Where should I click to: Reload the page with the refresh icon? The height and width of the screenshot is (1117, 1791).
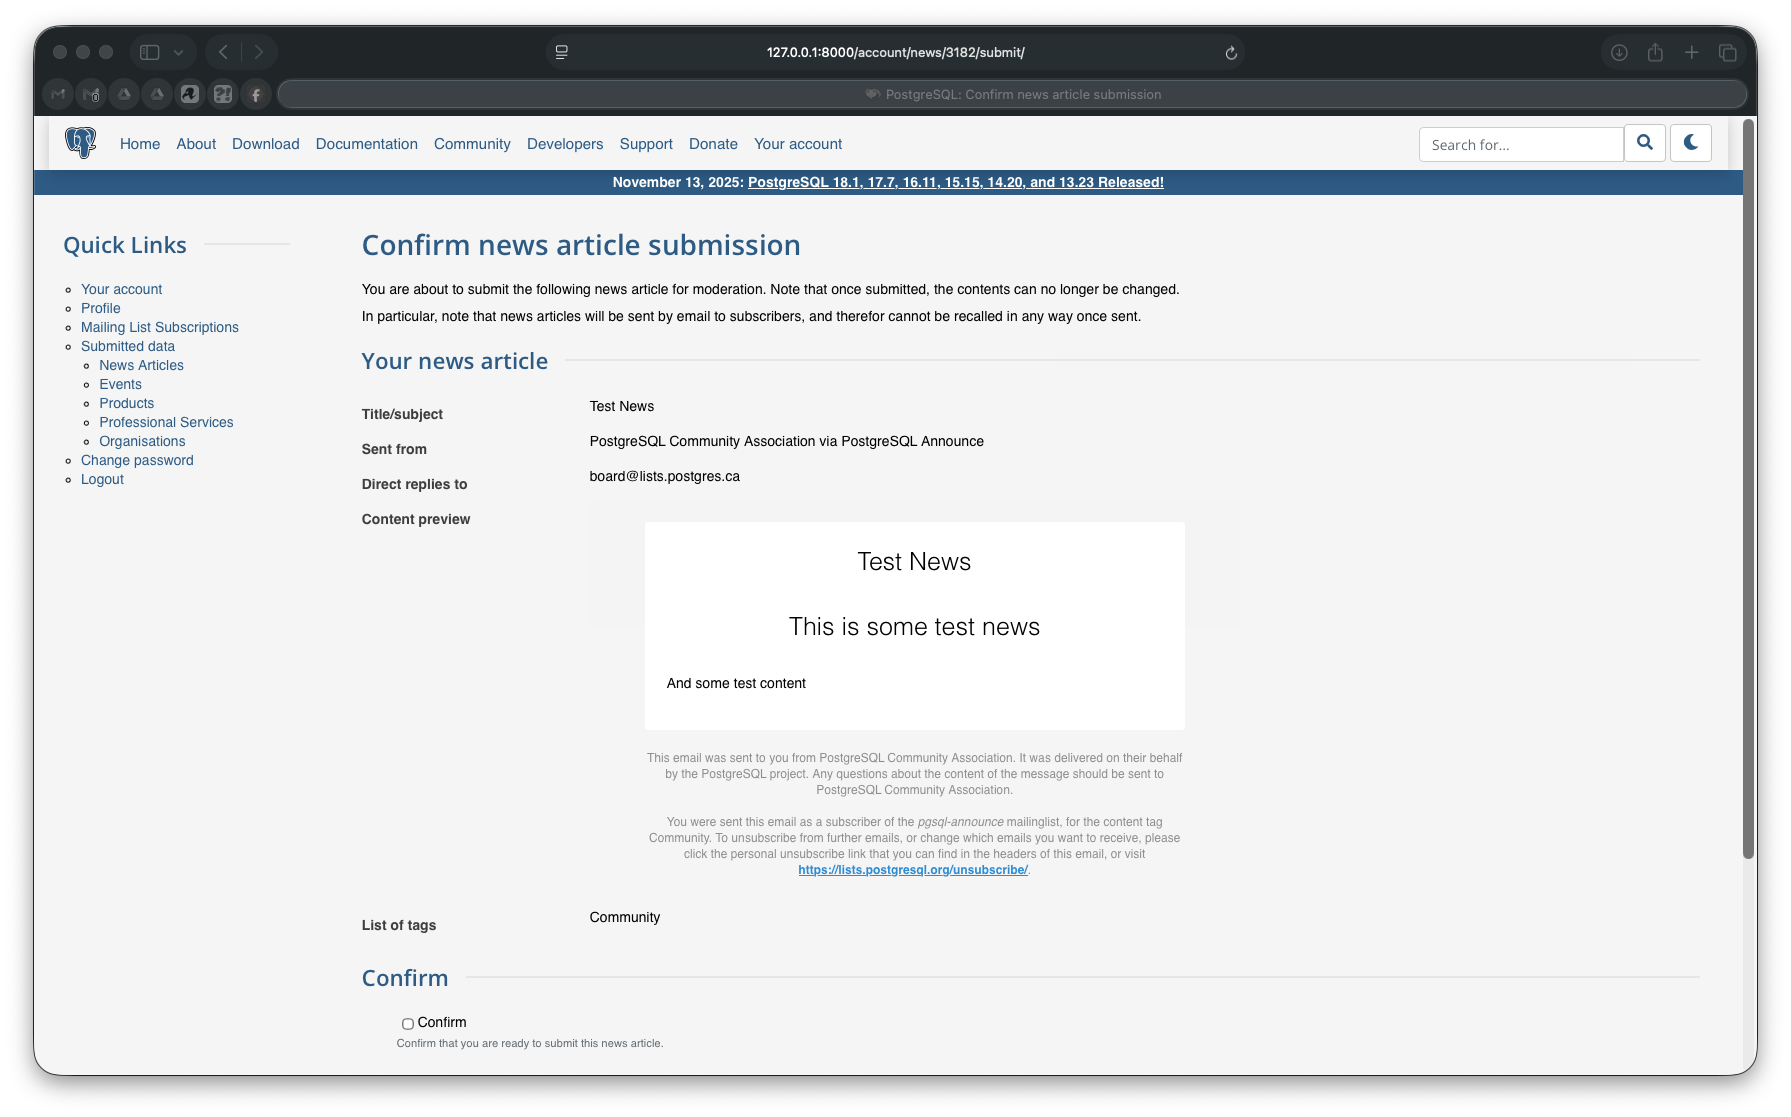coord(1231,53)
